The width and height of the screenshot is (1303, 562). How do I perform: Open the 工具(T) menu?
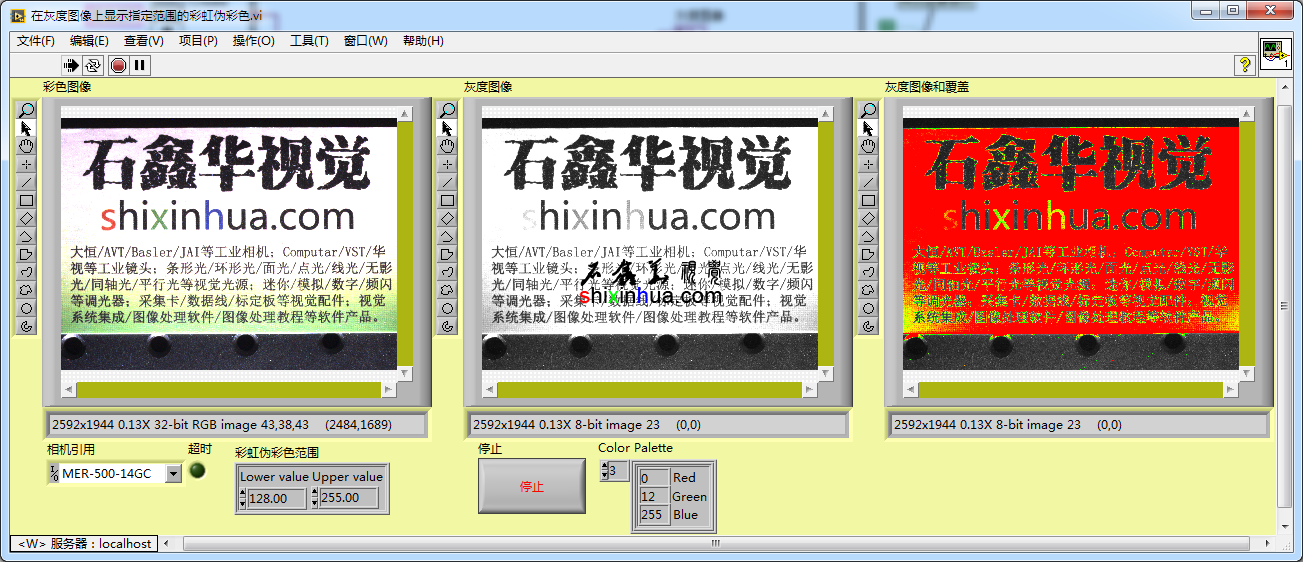pyautogui.click(x=309, y=41)
